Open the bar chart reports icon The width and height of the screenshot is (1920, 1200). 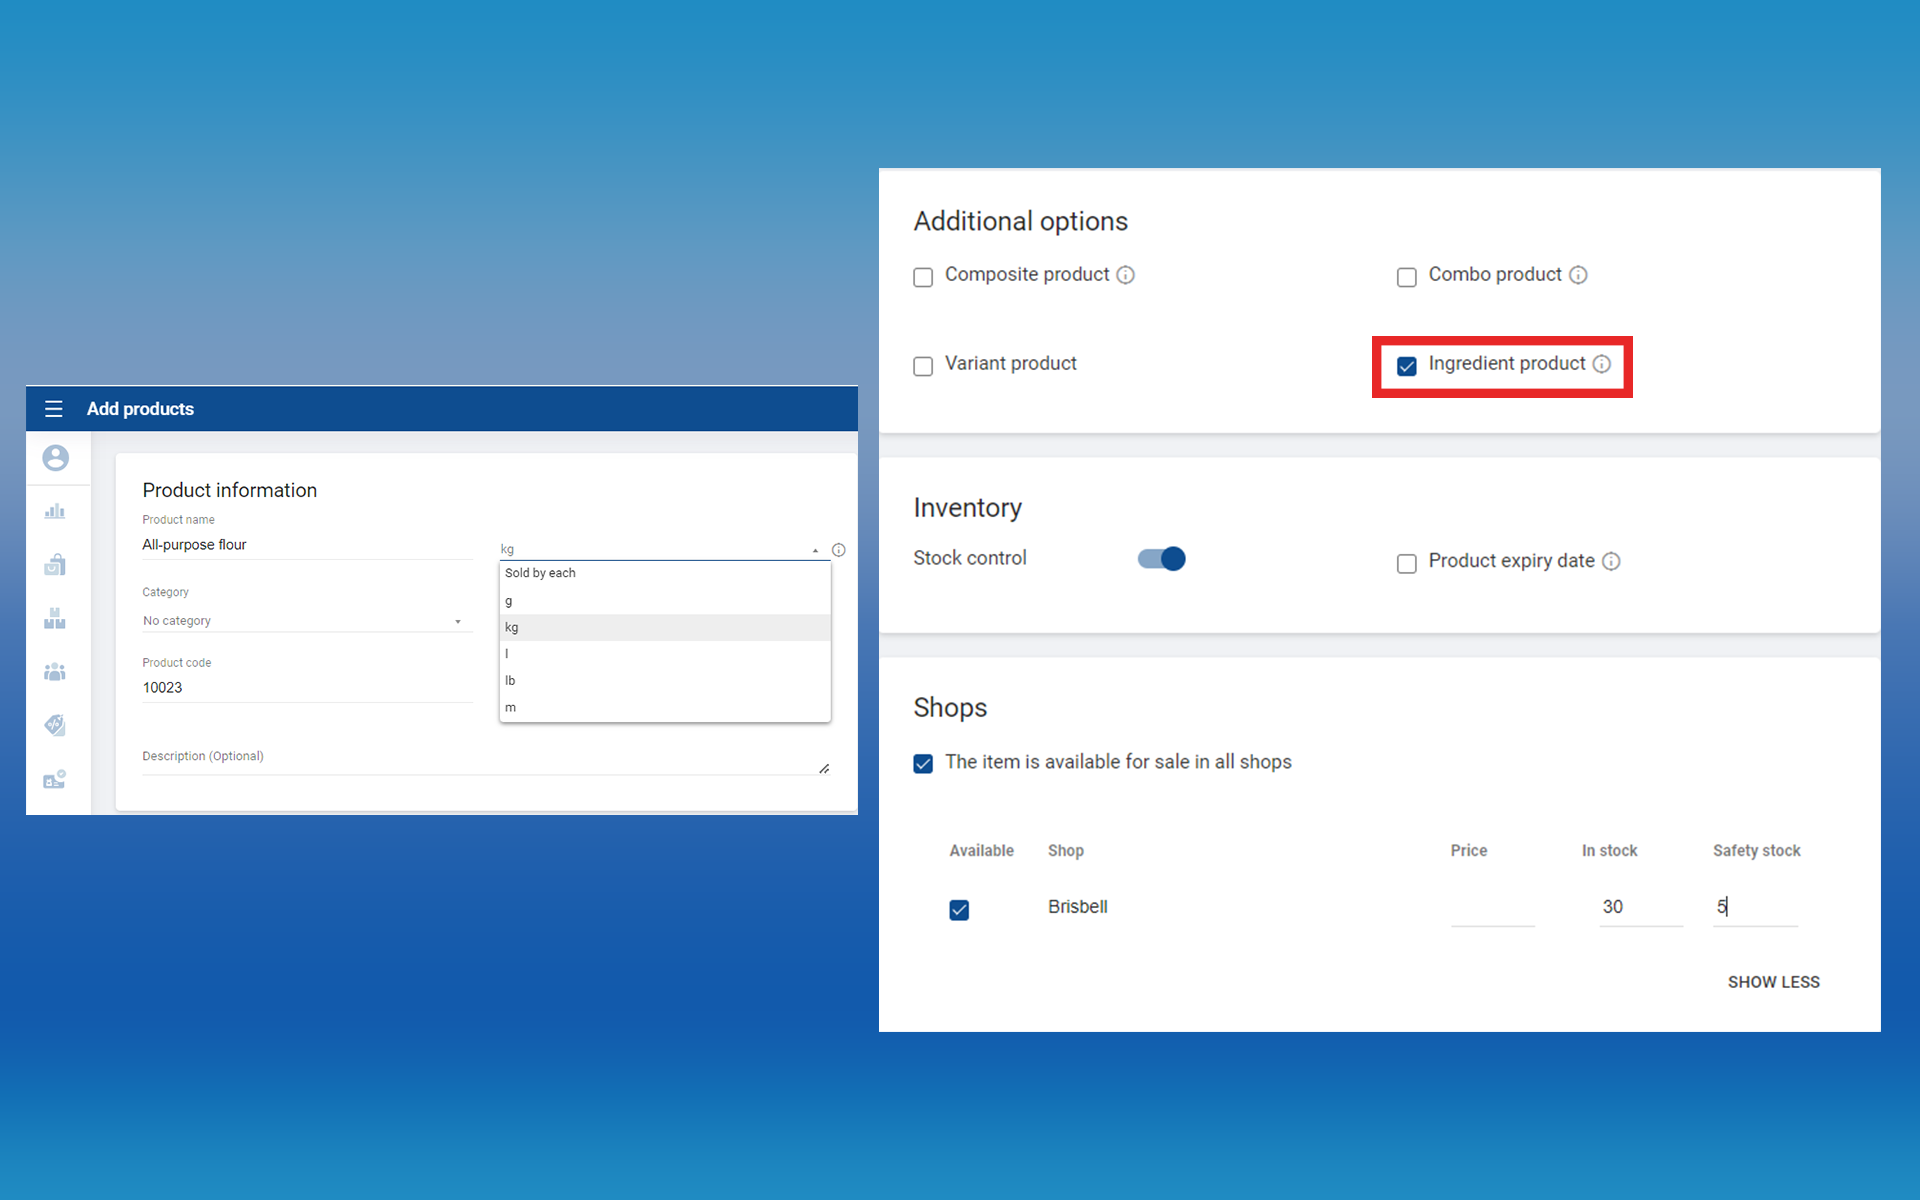tap(55, 512)
